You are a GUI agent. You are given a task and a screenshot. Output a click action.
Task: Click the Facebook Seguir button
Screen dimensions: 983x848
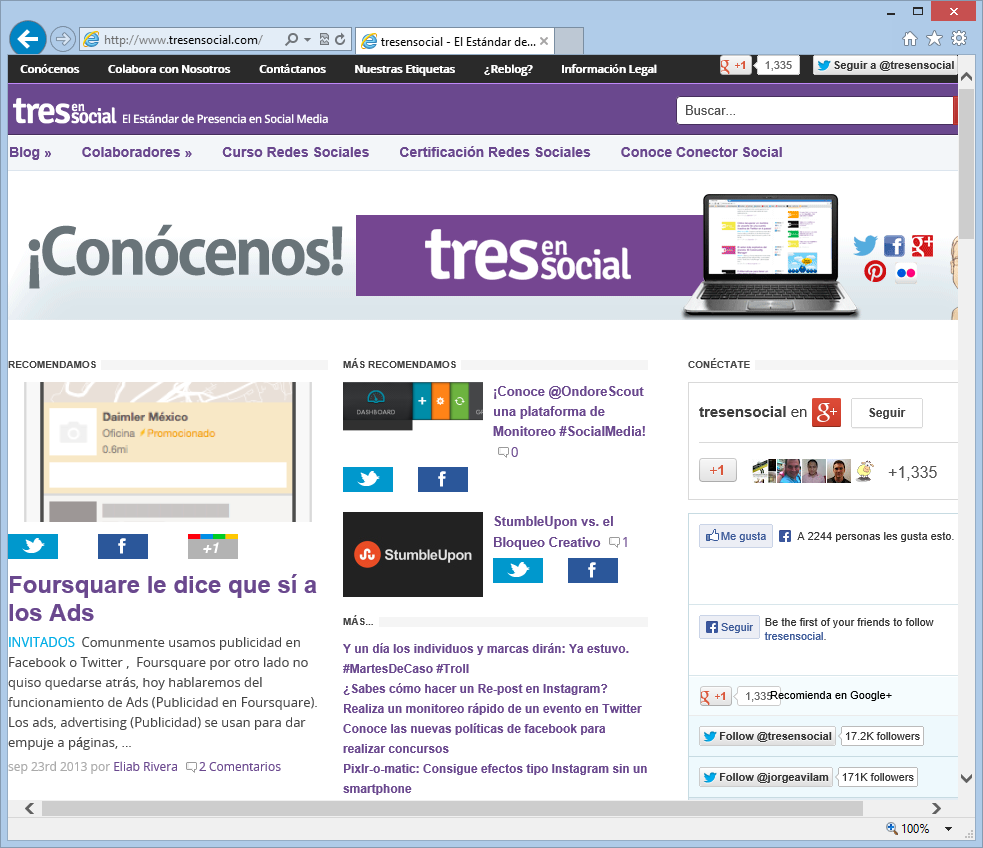coord(729,627)
